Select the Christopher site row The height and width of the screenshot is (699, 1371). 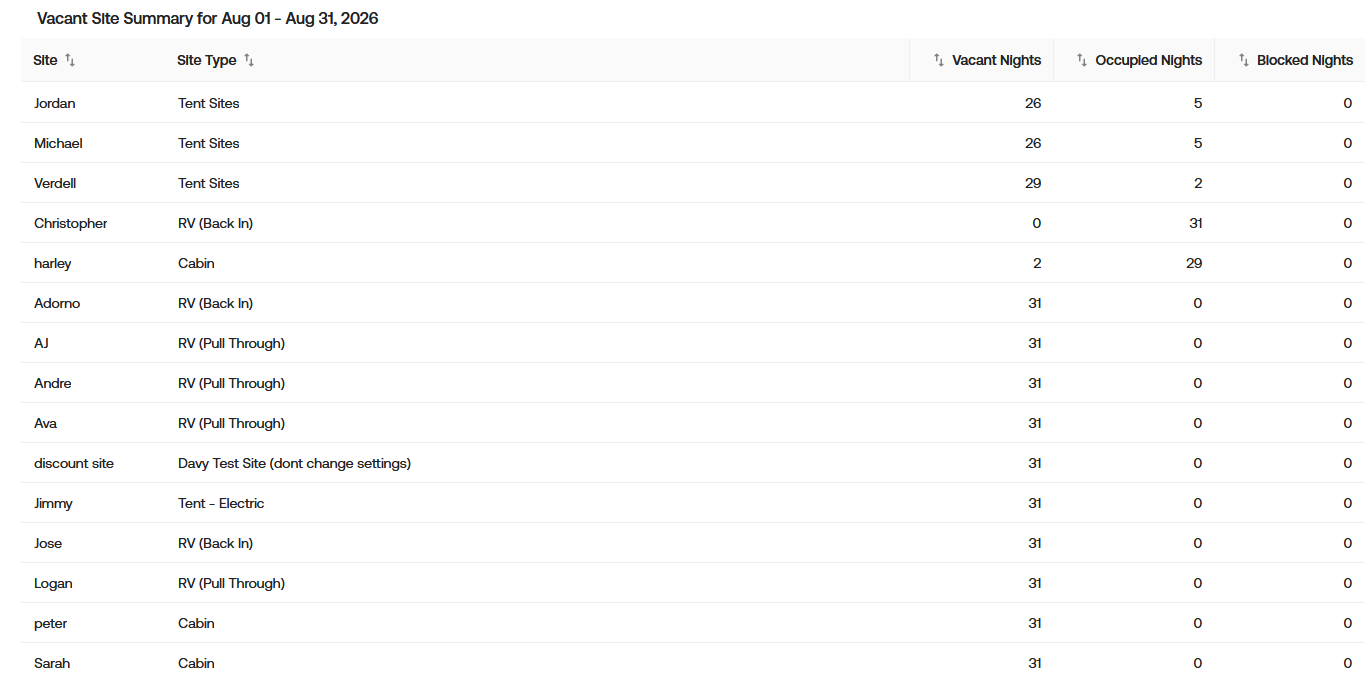click(x=692, y=223)
